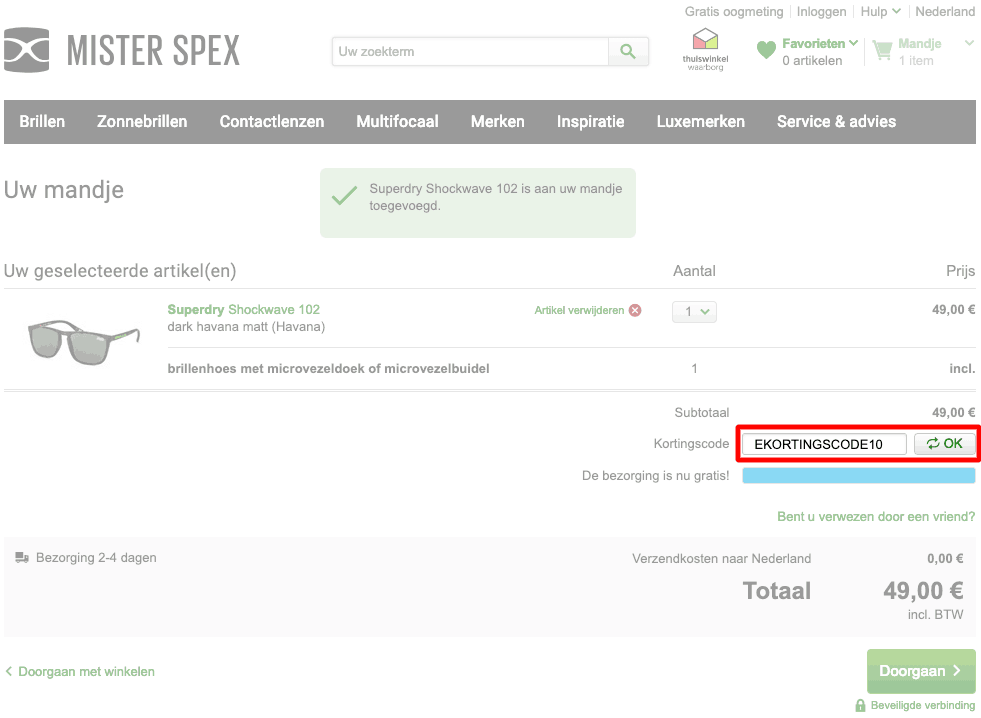
Task: Open the Superdry Shockwave 102 product link
Action: (243, 310)
